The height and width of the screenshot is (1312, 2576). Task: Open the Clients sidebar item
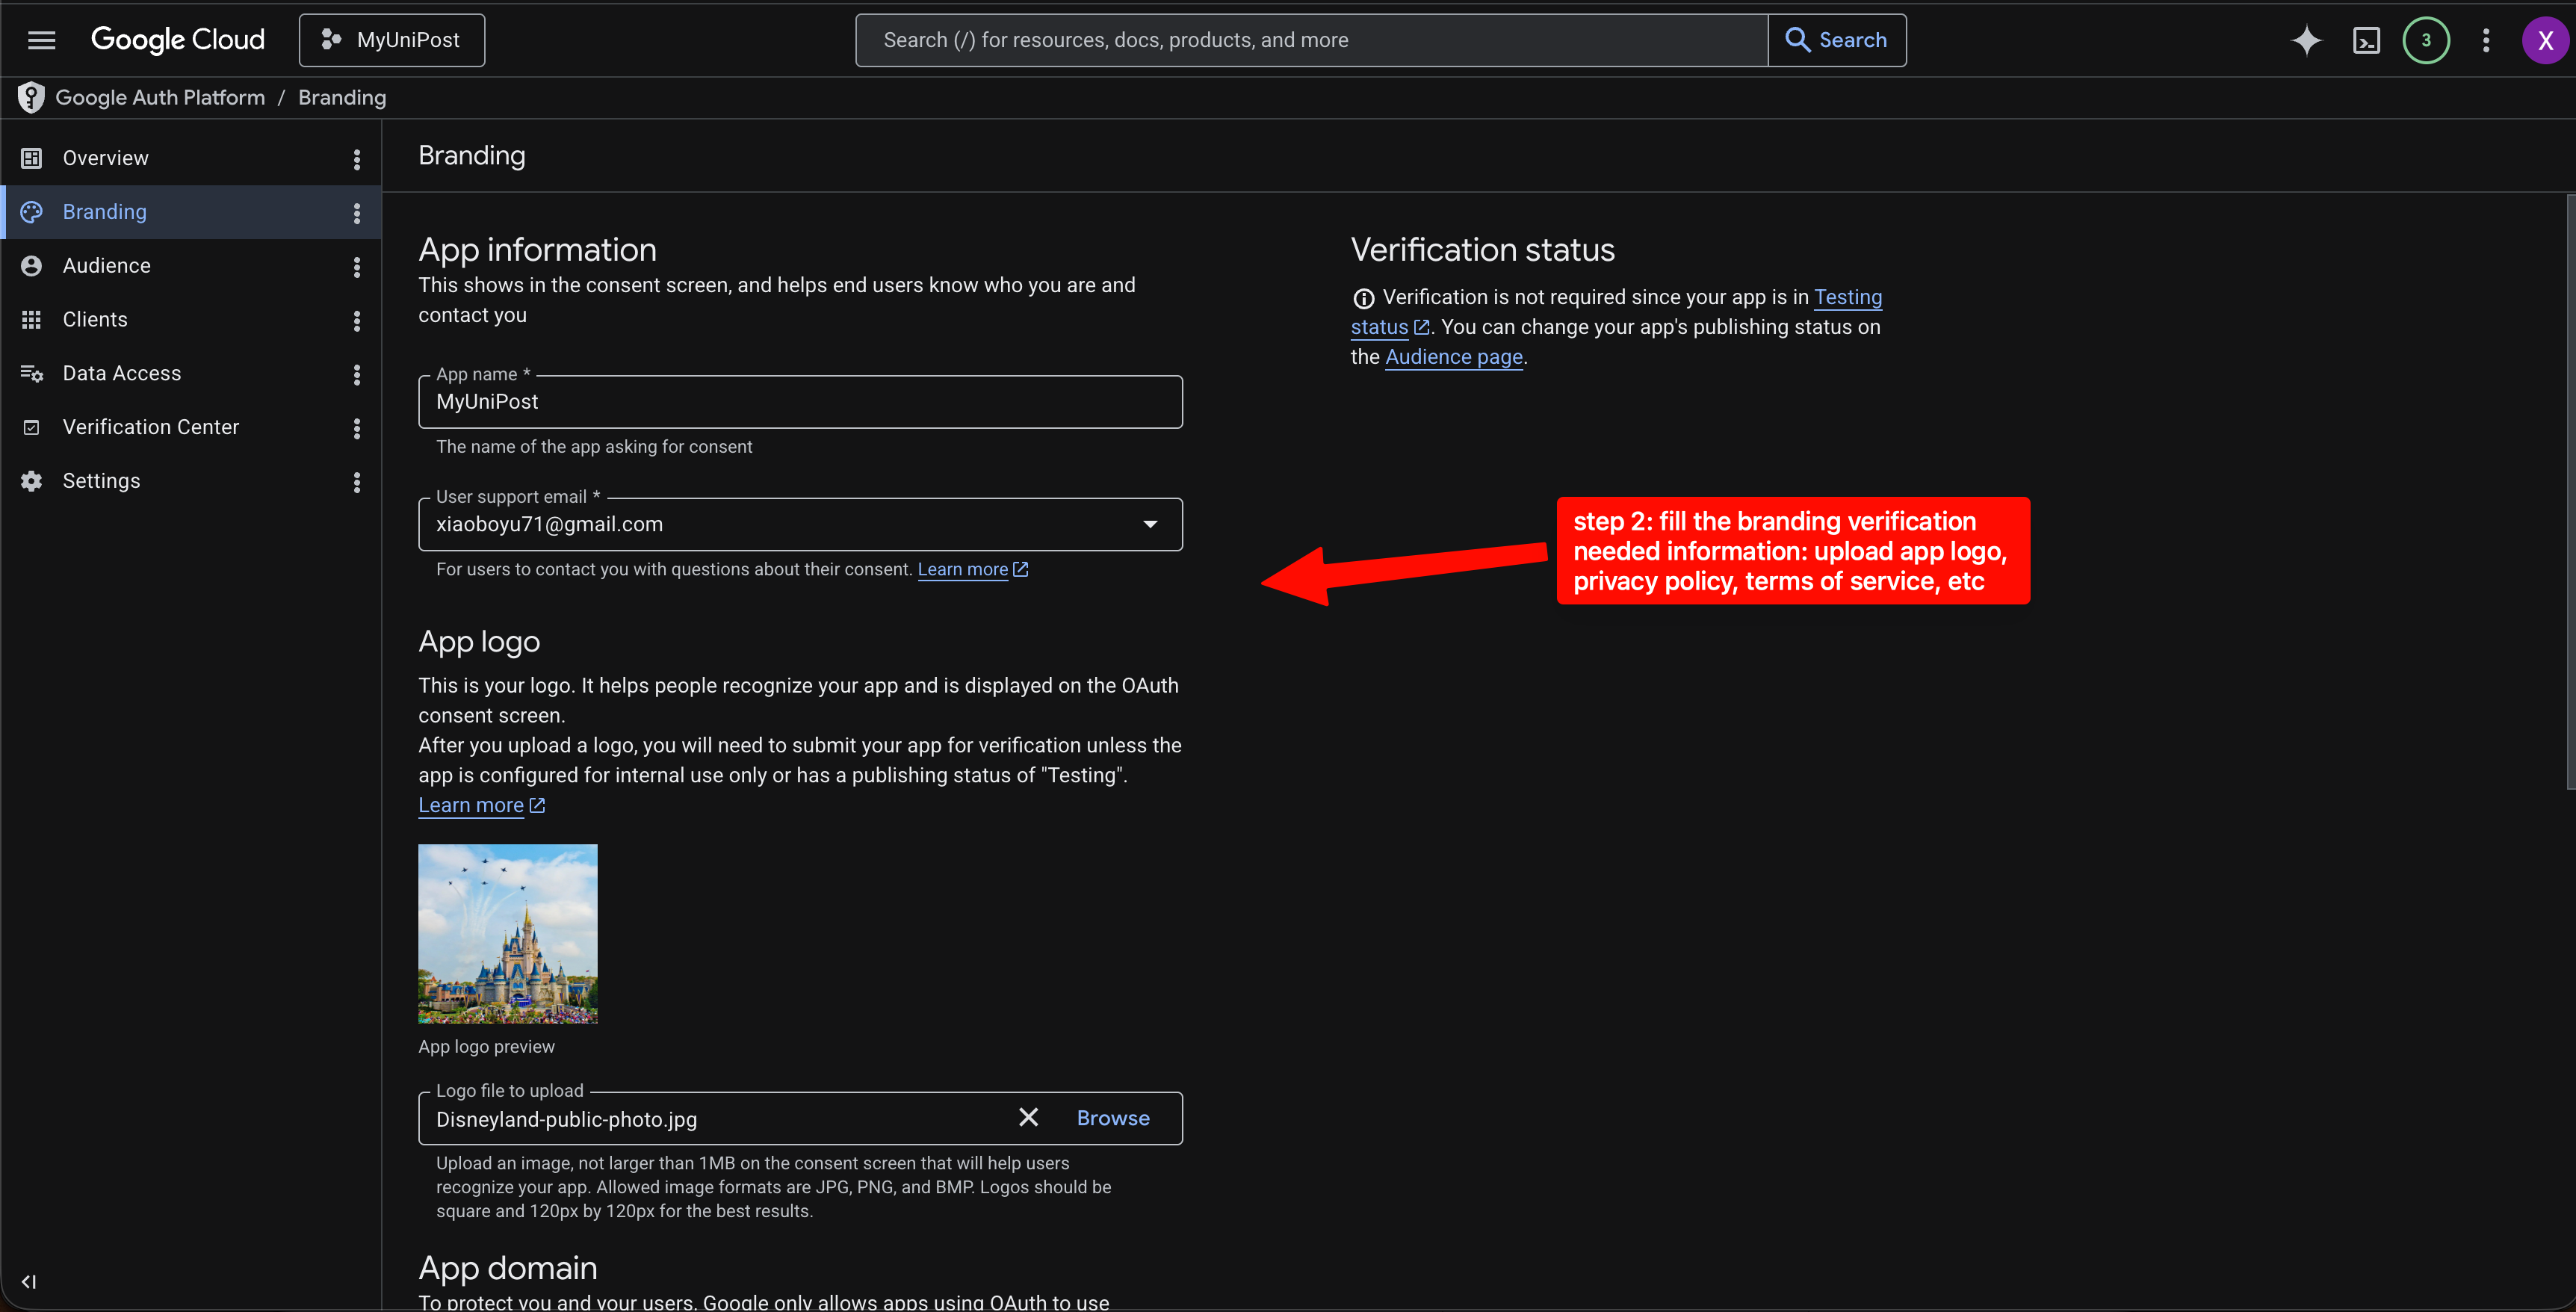[x=190, y=320]
